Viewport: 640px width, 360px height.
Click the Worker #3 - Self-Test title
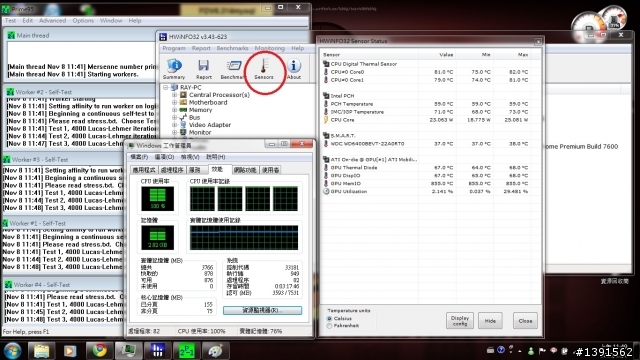pyautogui.click(x=40, y=160)
